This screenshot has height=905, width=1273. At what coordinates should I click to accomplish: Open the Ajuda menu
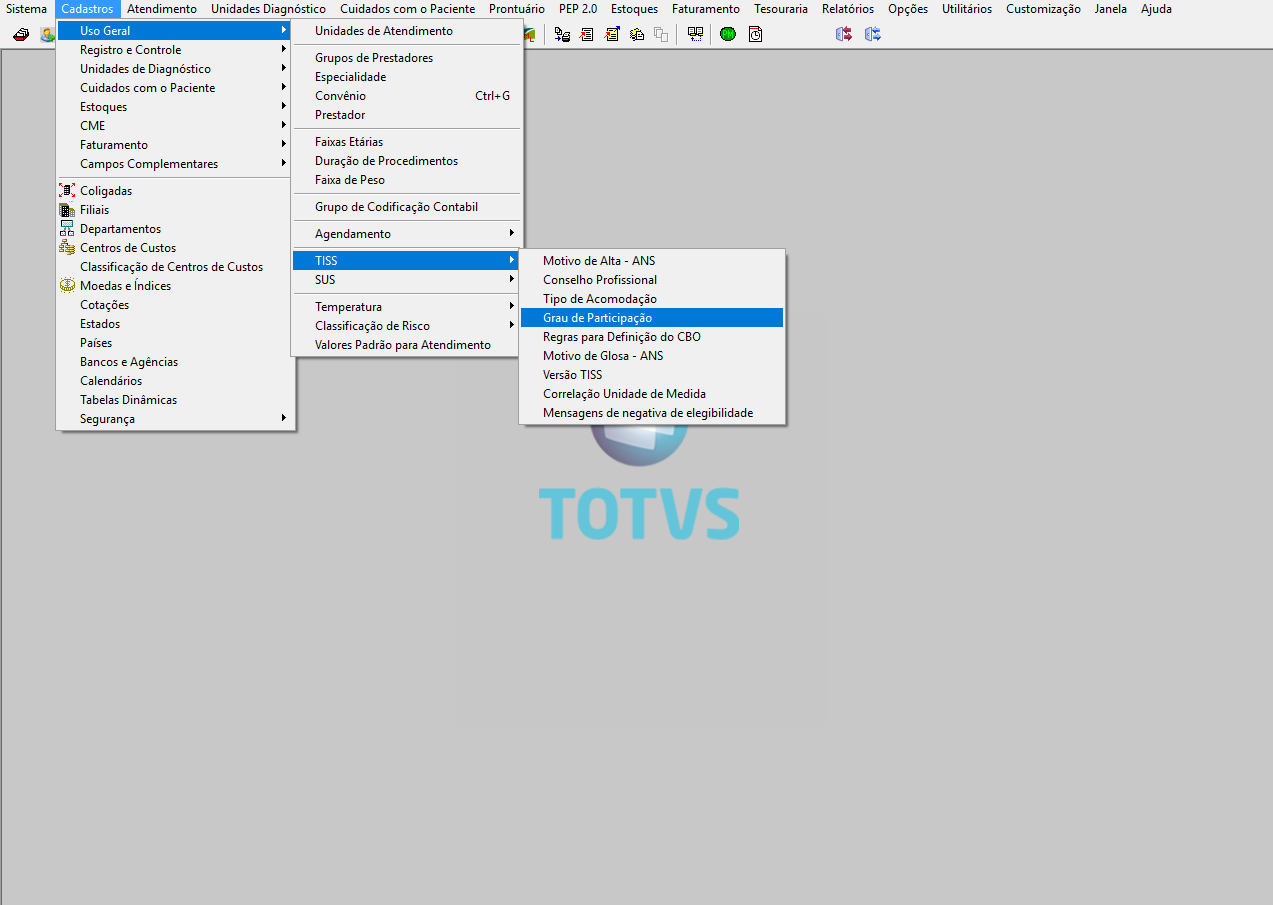pos(1156,9)
